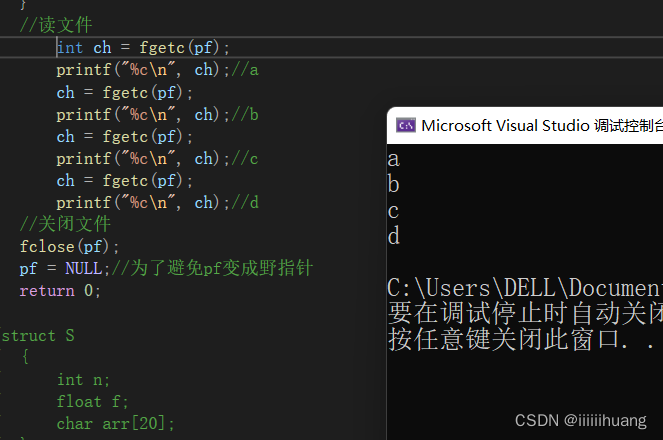Image resolution: width=663 pixels, height=440 pixels.
Task: Click the console path 'C:\Users\DELL\Documen'
Action: [525, 288]
